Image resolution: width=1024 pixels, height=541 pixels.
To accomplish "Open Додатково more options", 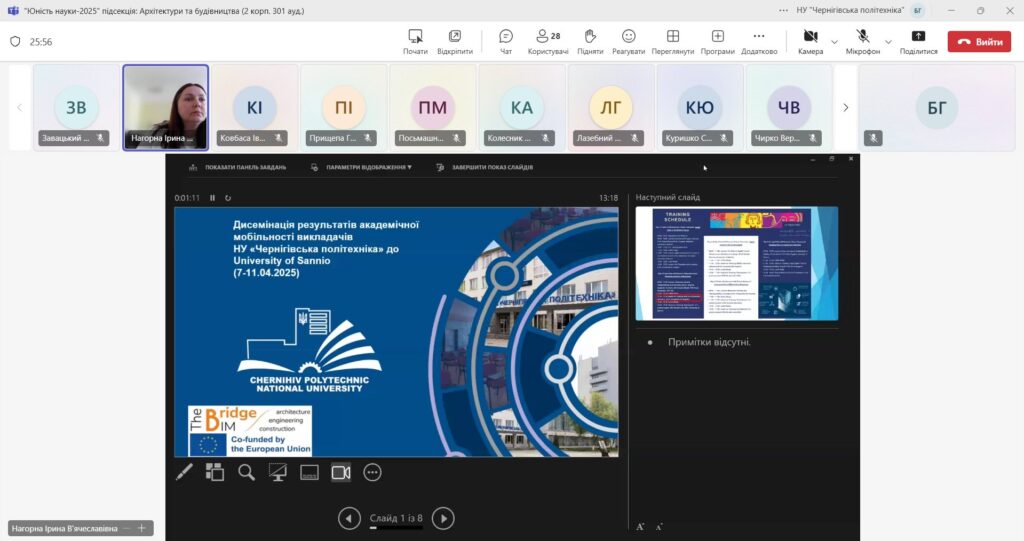I will 759,42.
